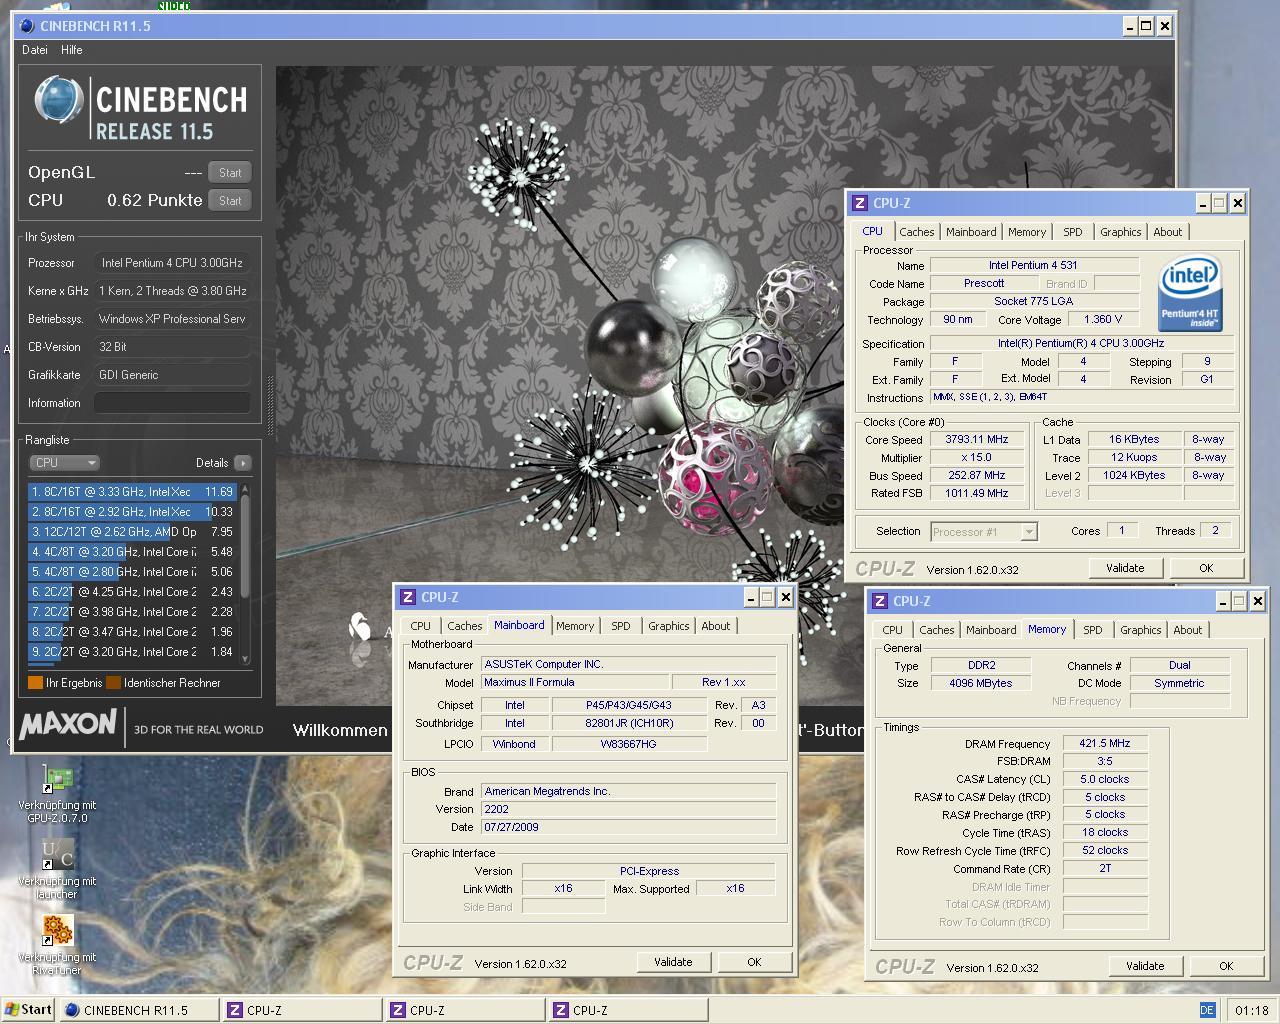This screenshot has width=1280, height=1024.
Task: Click OK in CPU-Z Memory window
Action: (1226, 966)
